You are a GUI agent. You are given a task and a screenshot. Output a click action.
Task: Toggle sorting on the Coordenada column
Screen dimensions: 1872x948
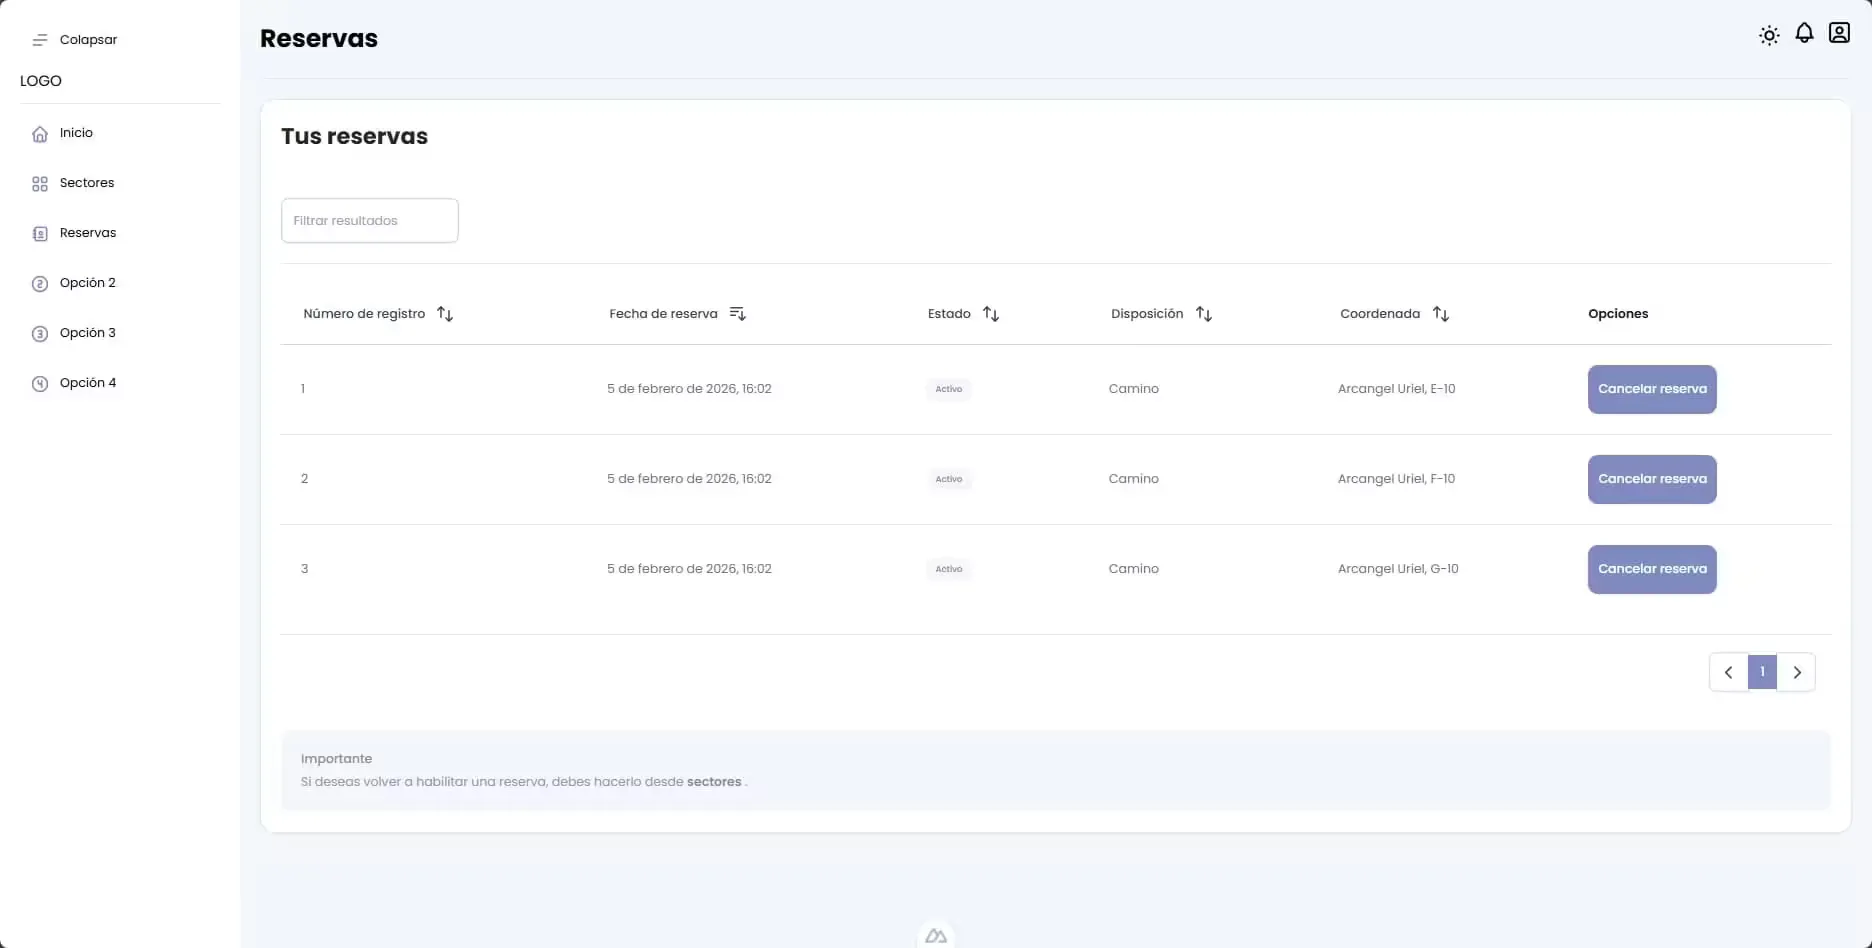1441,313
